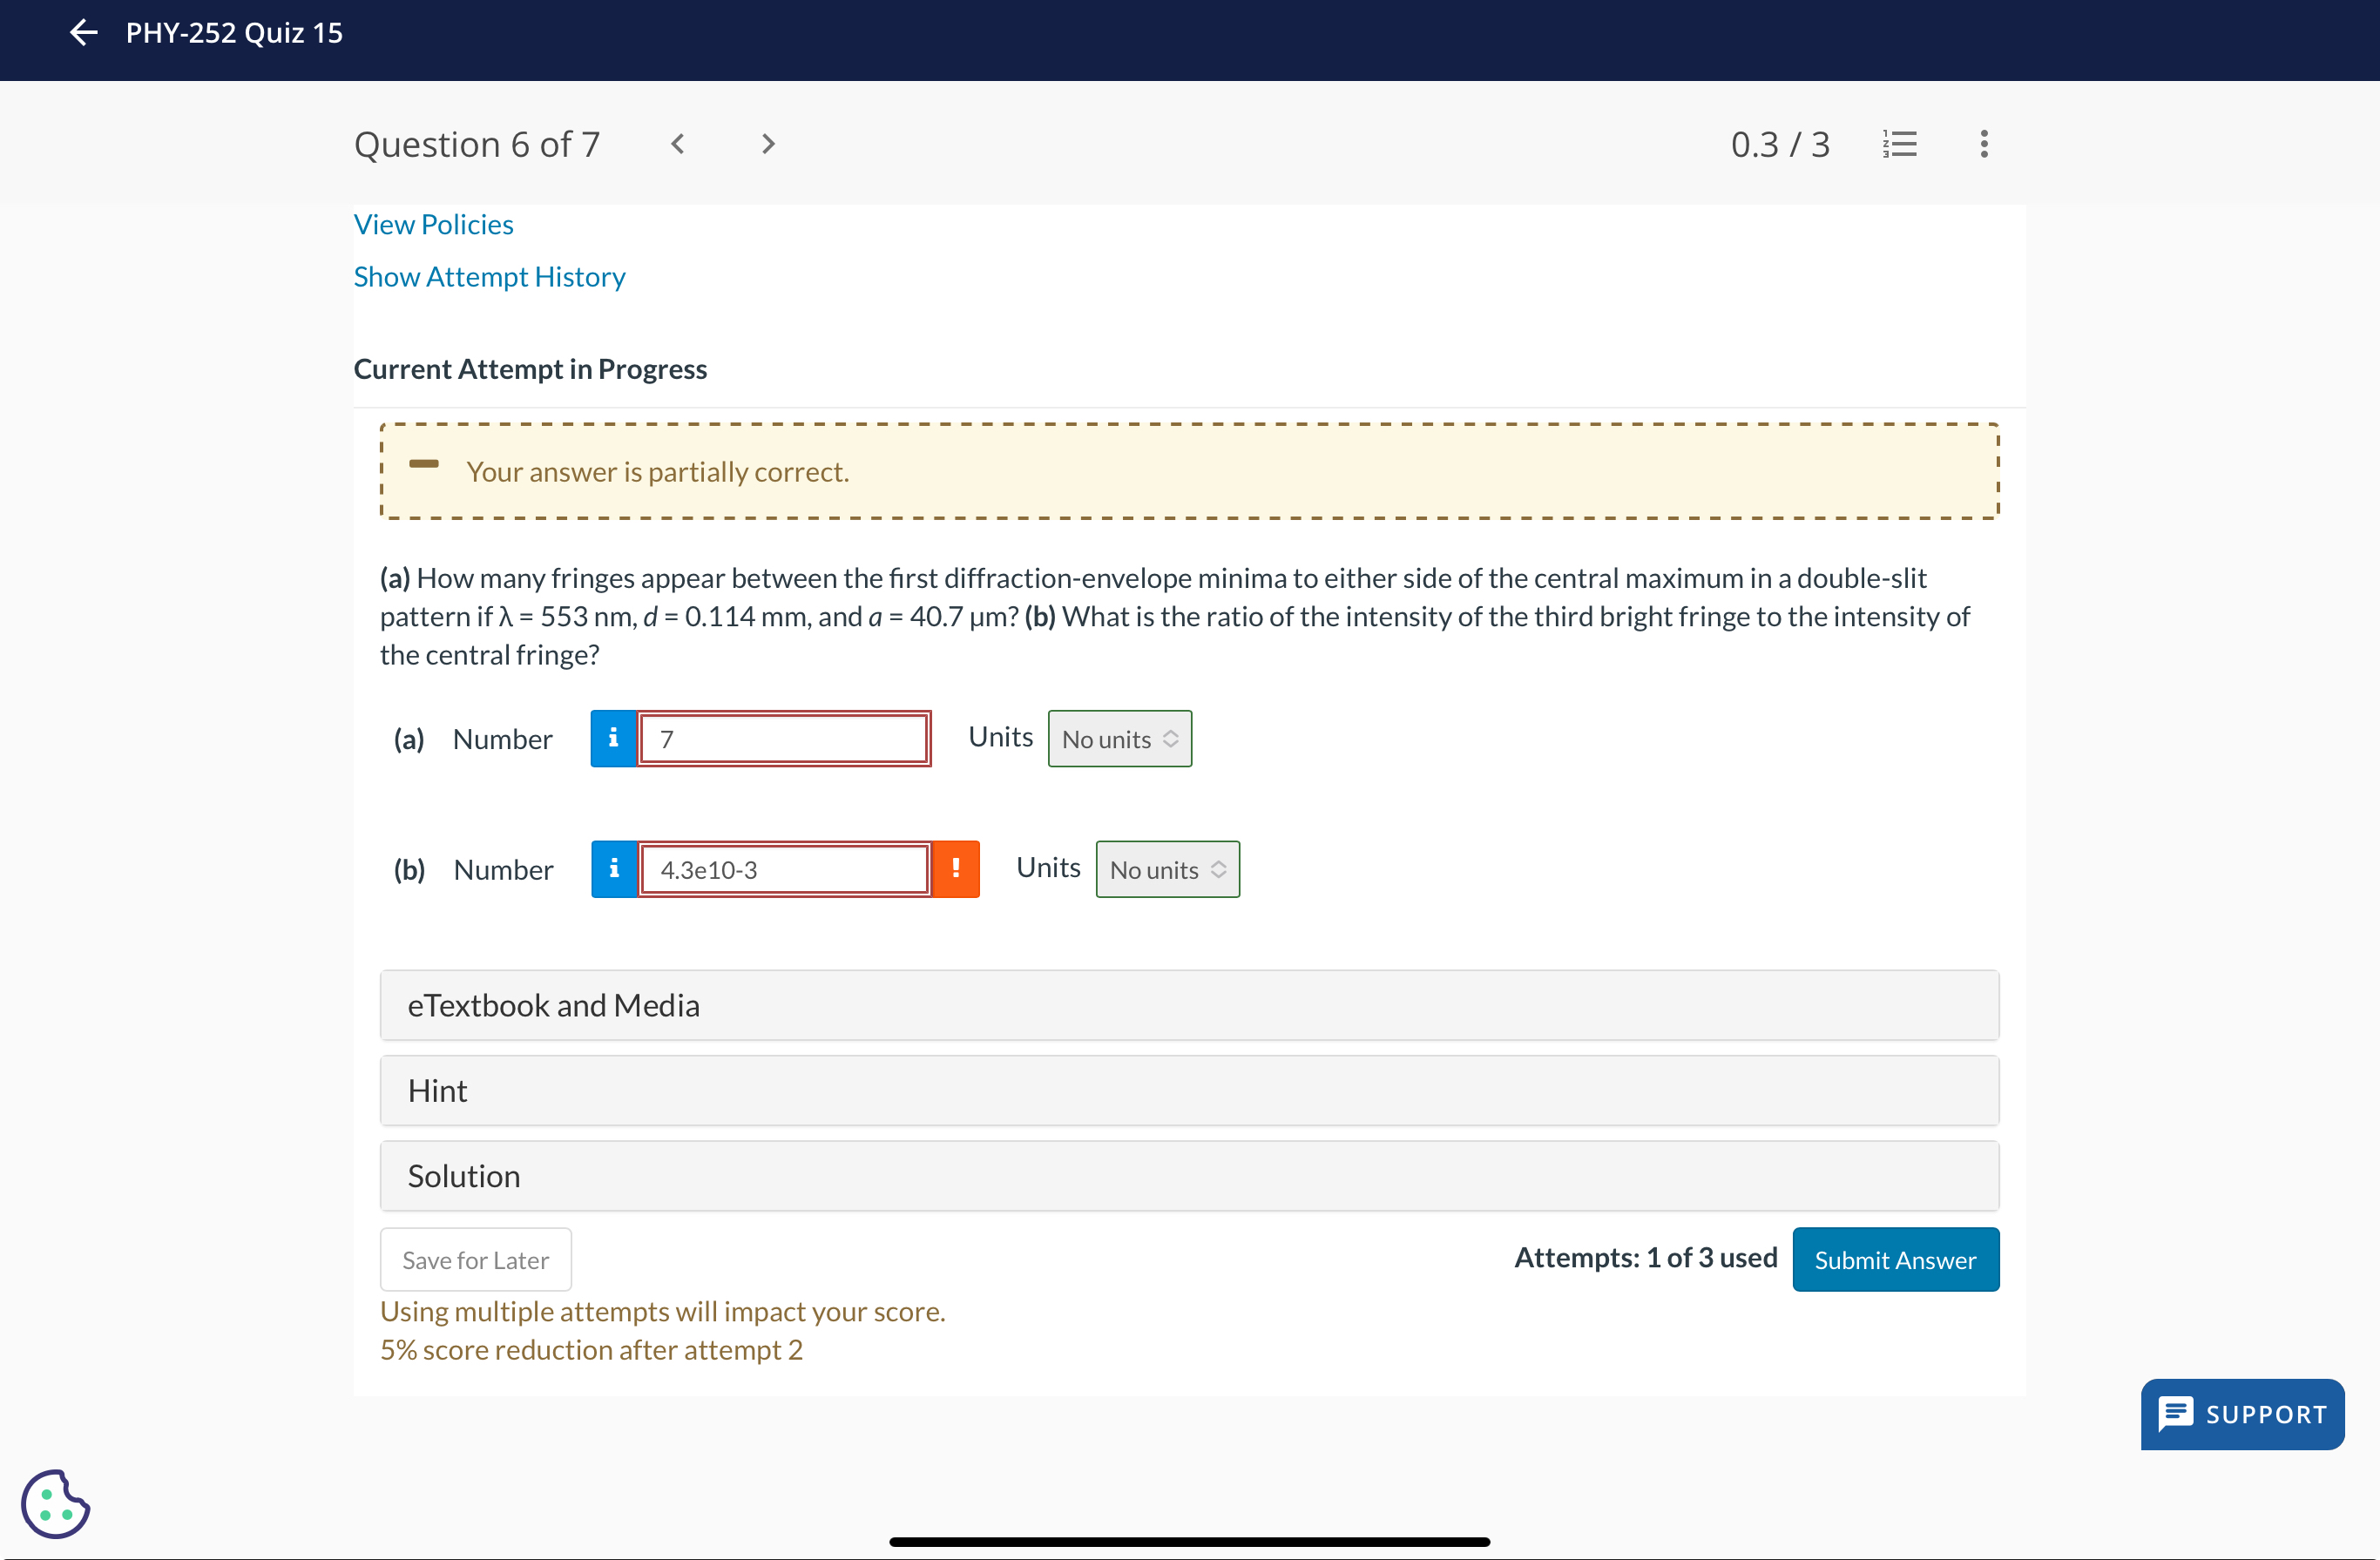Click the info icon for part (b)
Screen dimensions: 2380x1560
(x=614, y=869)
